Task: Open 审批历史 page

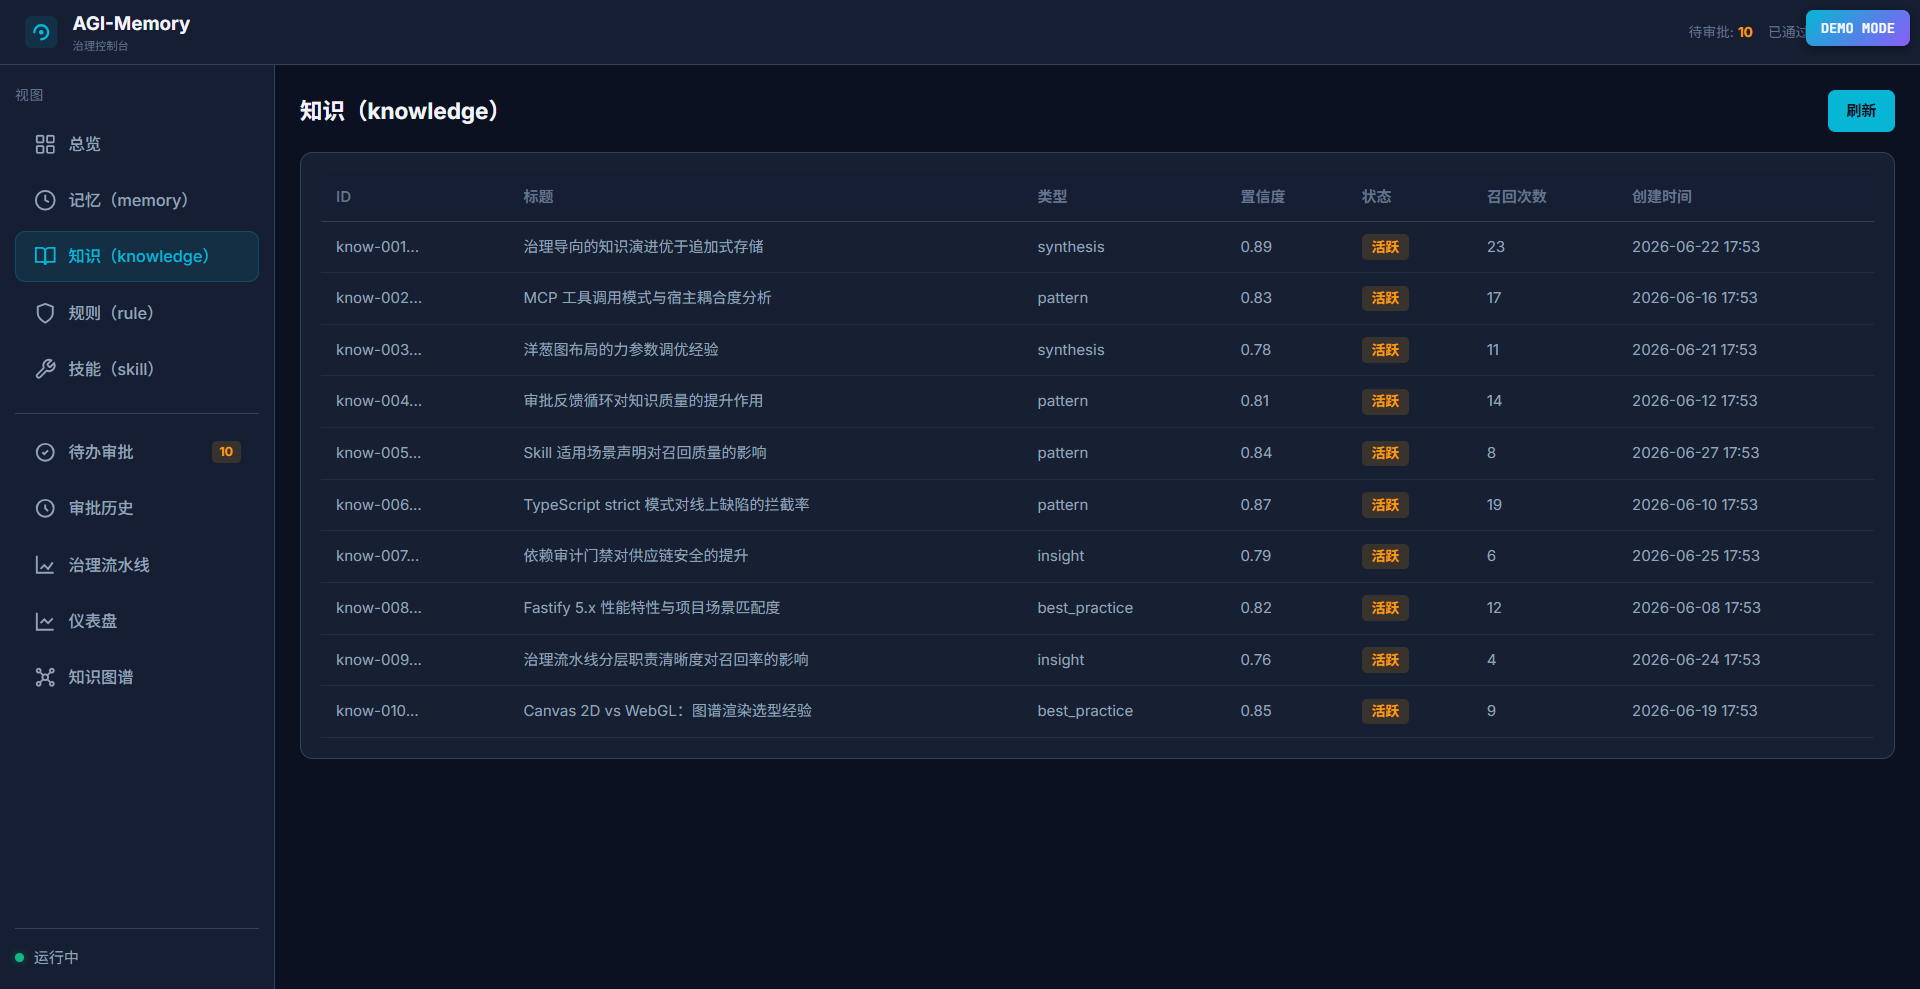Action: click(137, 508)
